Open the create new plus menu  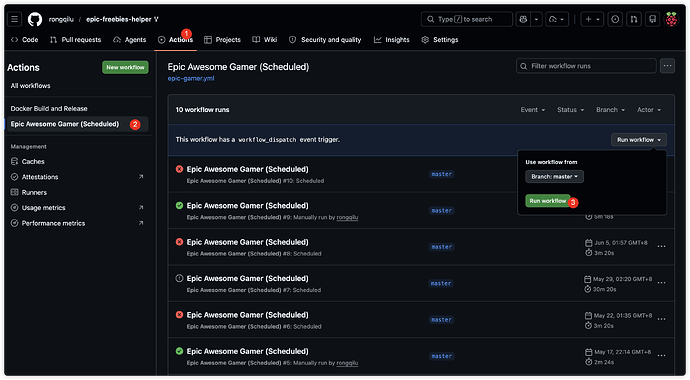pyautogui.click(x=592, y=19)
